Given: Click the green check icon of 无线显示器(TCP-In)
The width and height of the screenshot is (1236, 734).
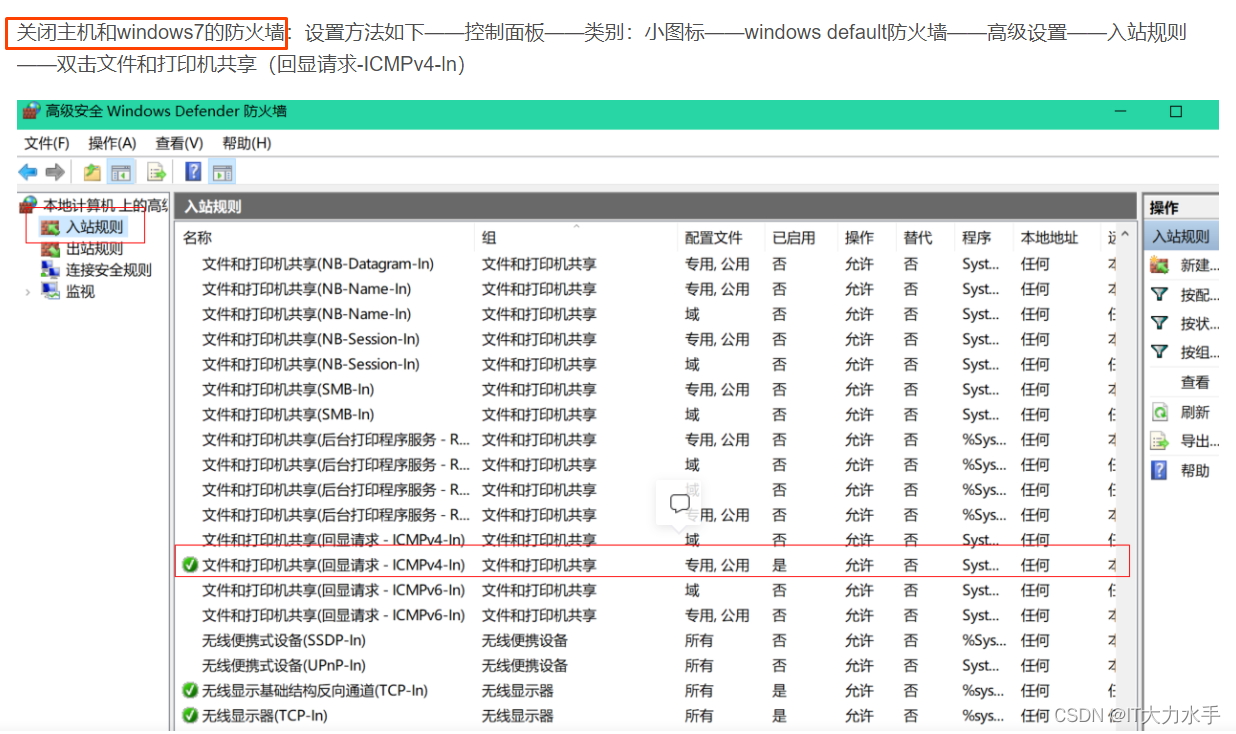Looking at the screenshot, I should click(190, 715).
